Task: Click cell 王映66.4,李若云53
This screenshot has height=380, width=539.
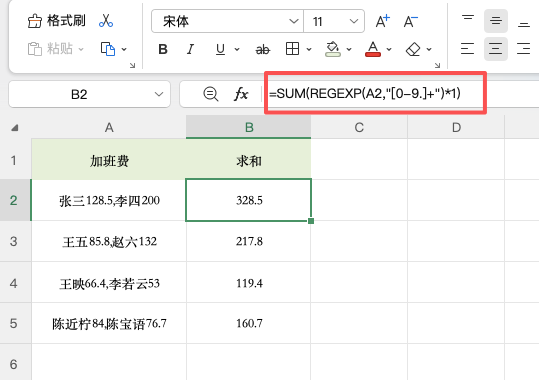Action: tap(109, 283)
